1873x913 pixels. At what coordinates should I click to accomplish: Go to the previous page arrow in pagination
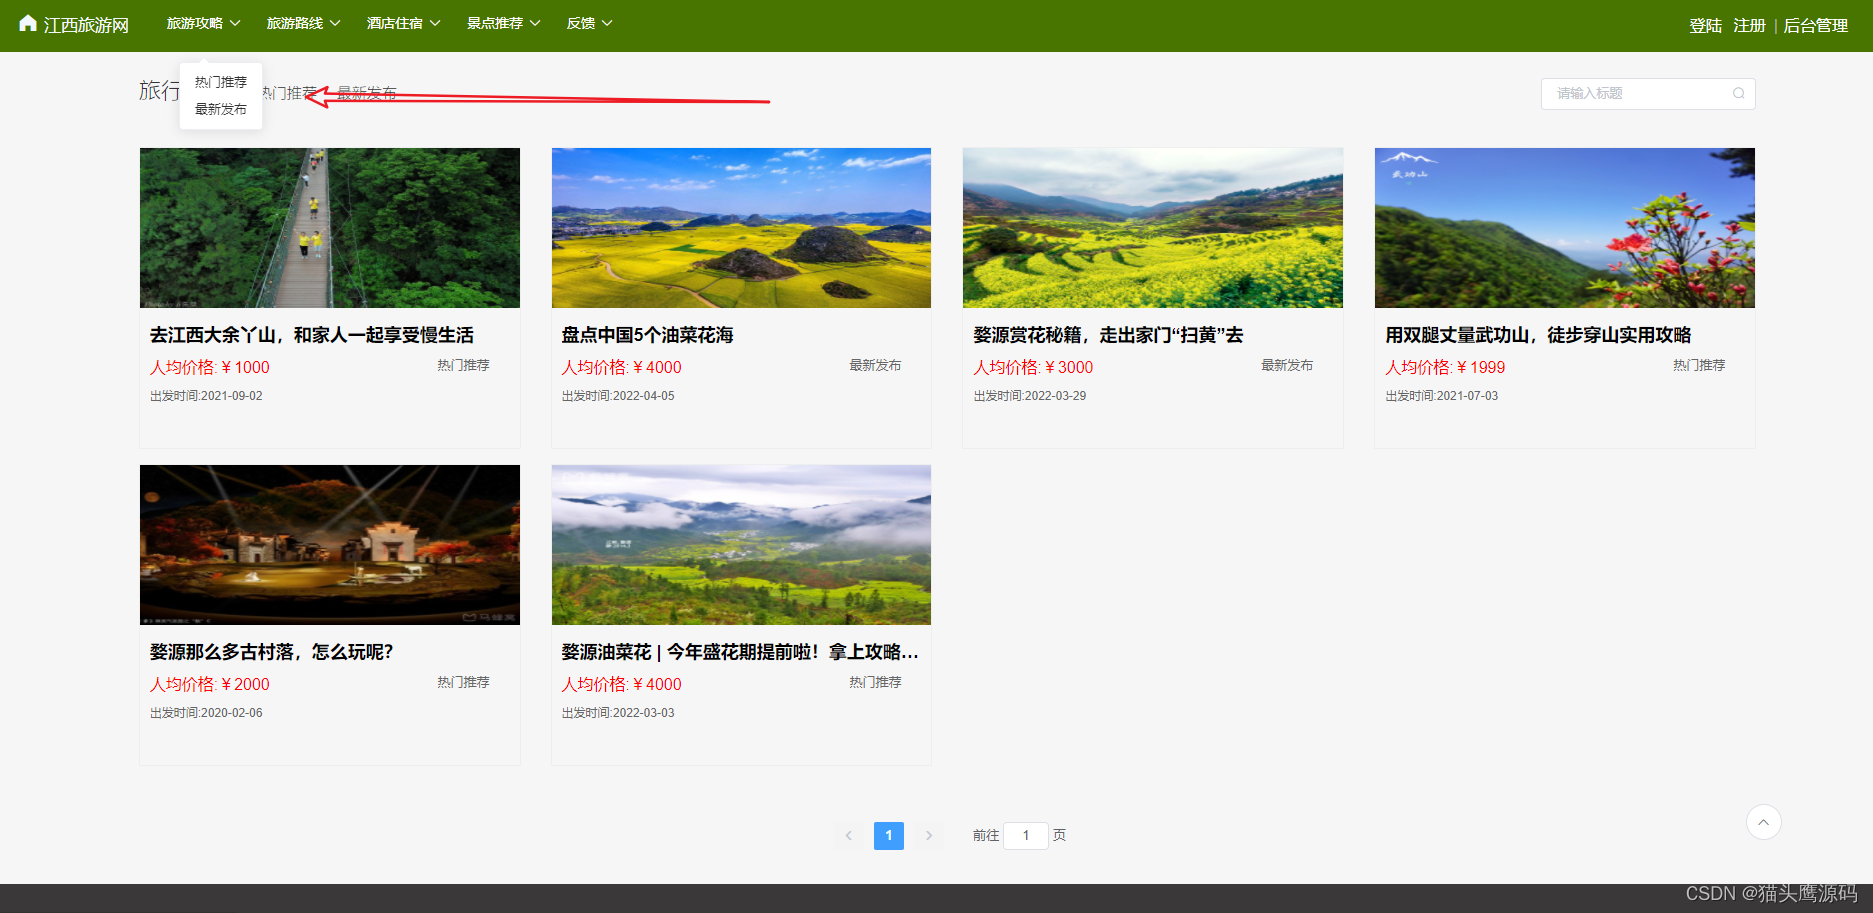click(848, 835)
